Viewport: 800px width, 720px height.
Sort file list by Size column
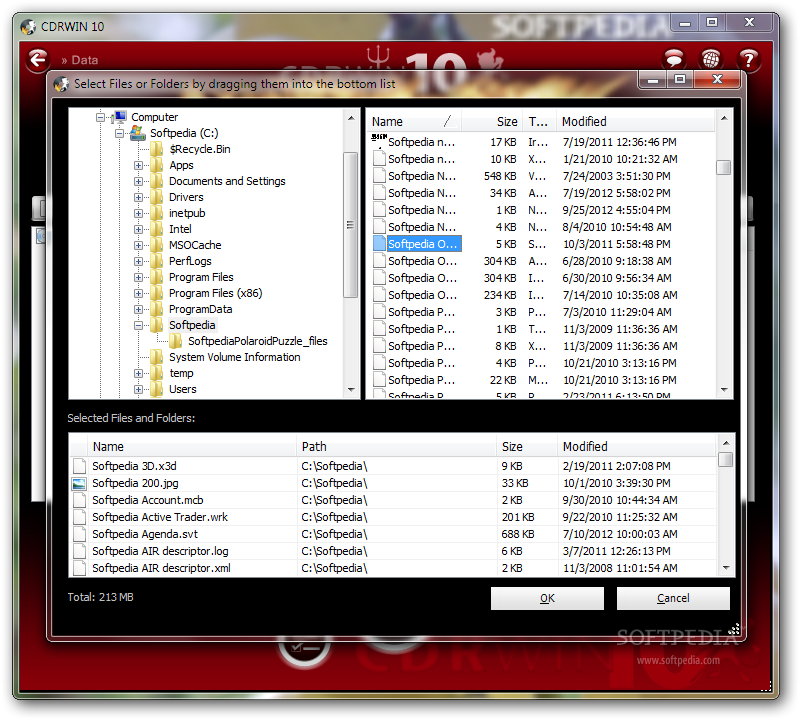[492, 121]
